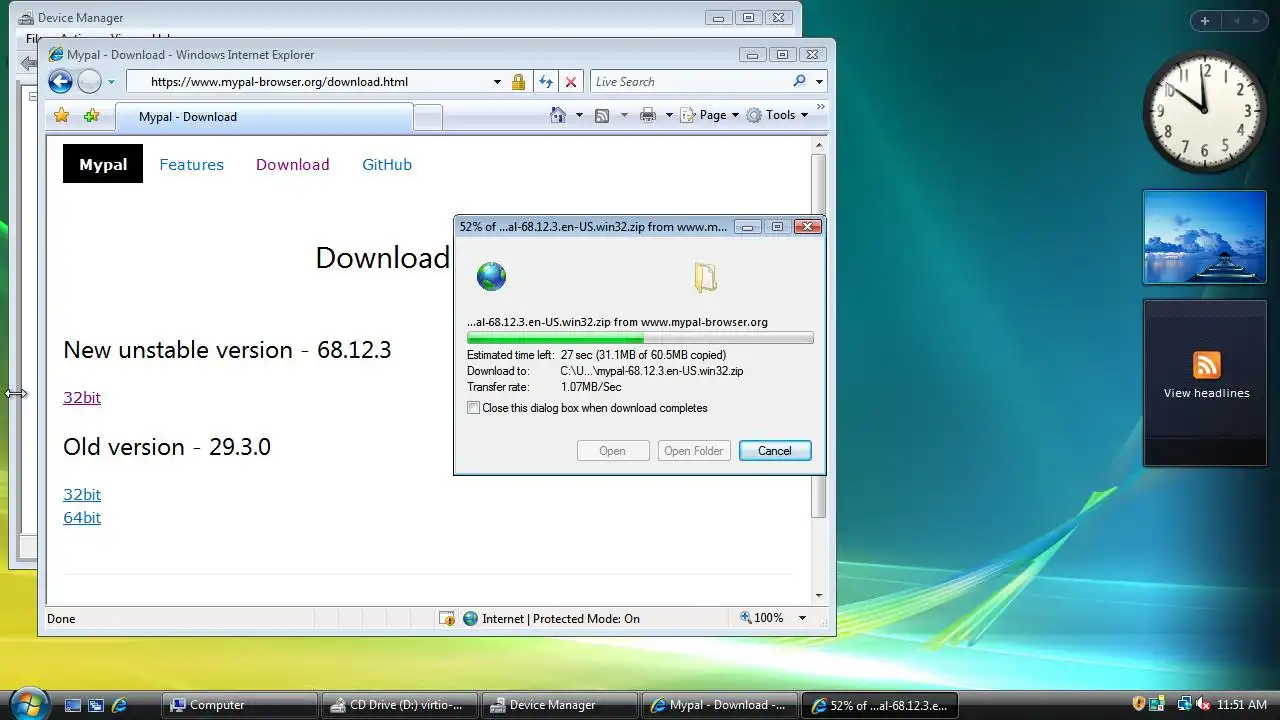
Task: Switch to Device Manager taskbar button
Action: point(560,705)
